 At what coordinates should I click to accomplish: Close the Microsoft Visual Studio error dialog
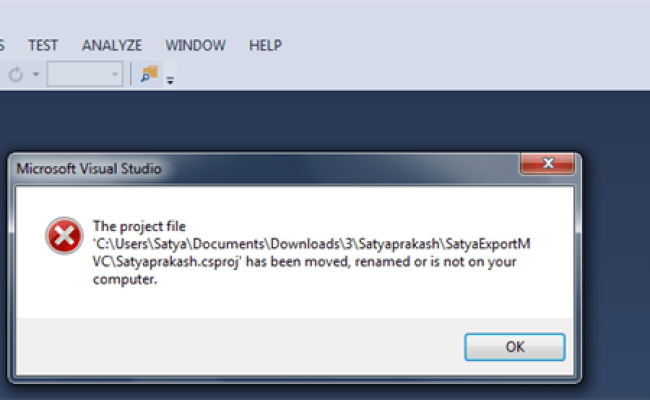[547, 164]
